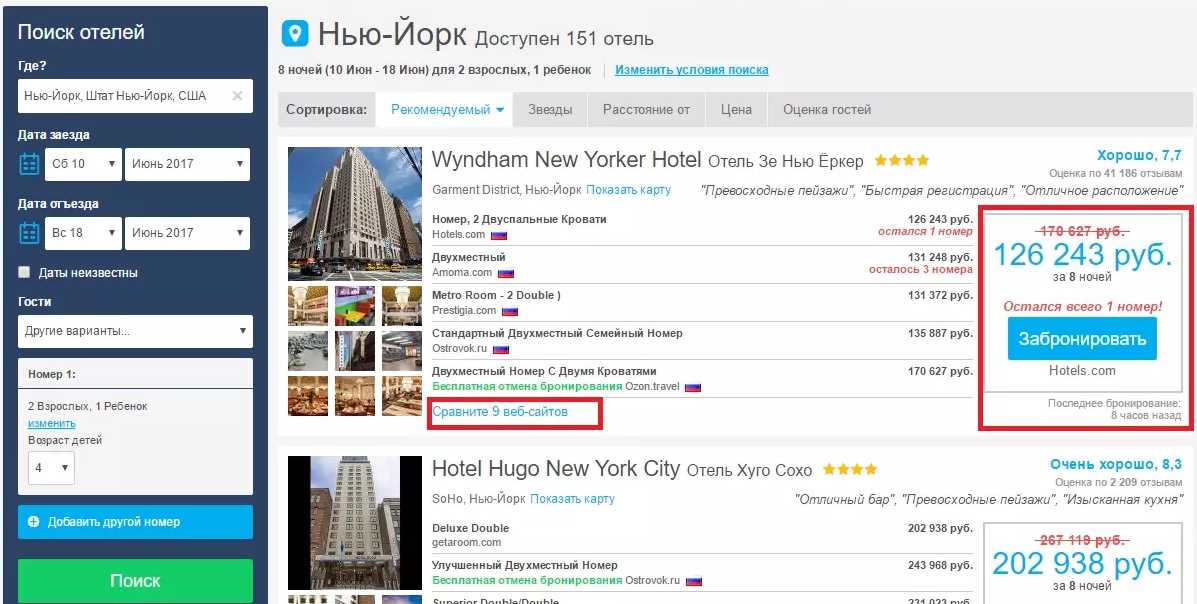
Task: Open the check-out date calendar icon
Action: pyautogui.click(x=29, y=233)
